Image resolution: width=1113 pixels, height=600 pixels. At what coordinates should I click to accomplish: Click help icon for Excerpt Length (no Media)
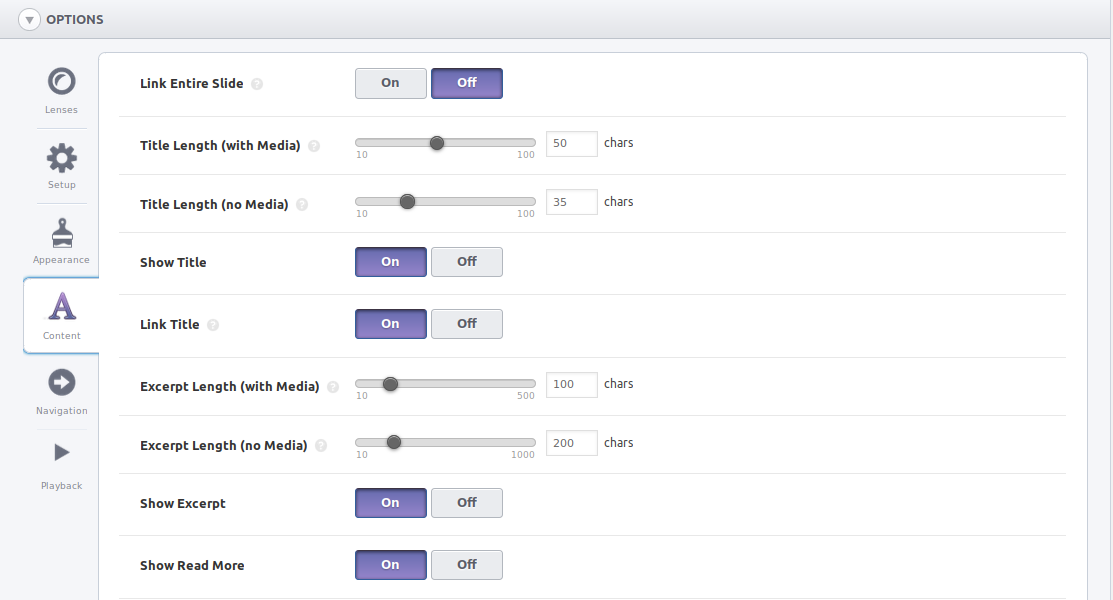click(321, 446)
